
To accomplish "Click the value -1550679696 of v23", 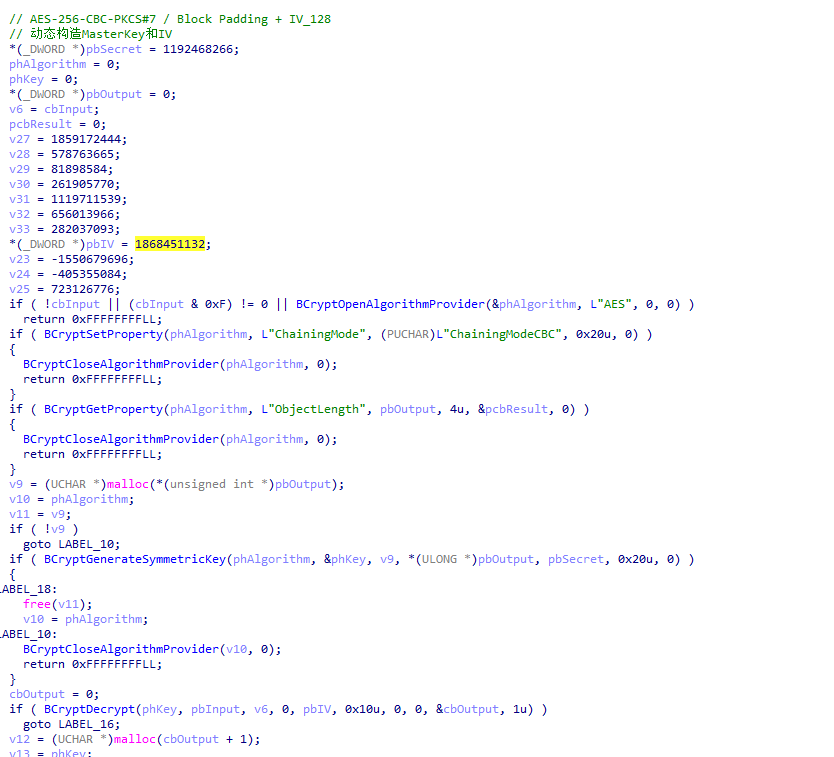I will click(x=89, y=259).
